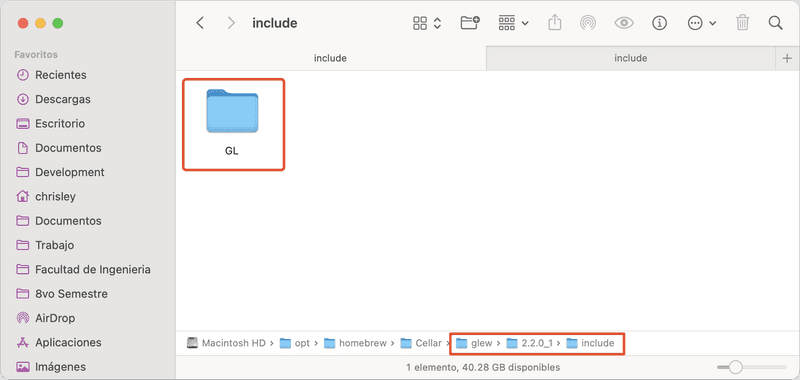
Task: Switch view mode with the grid icon
Action: click(427, 23)
